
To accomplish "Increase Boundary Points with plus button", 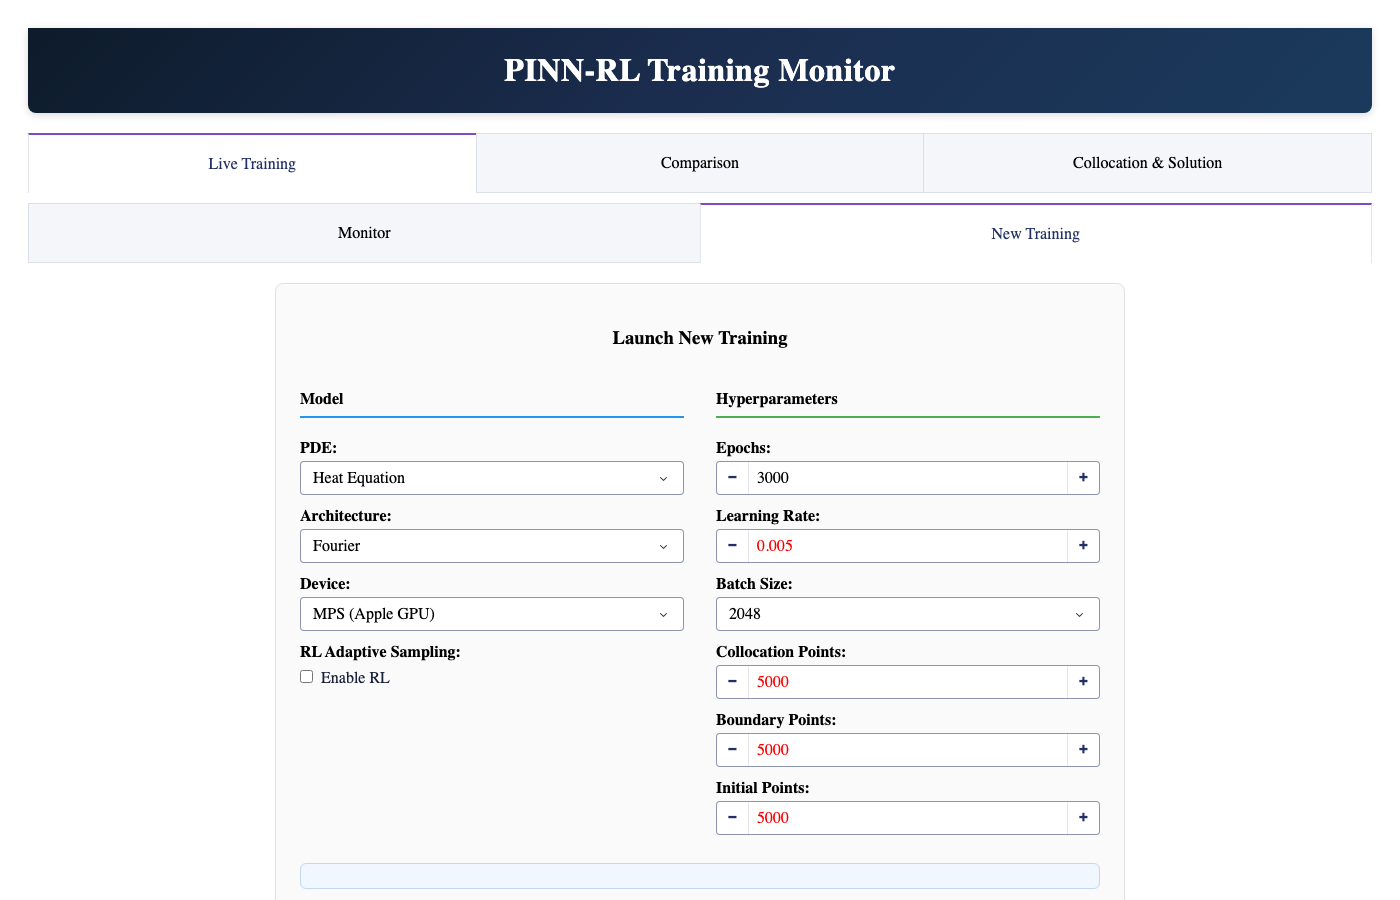I will pyautogui.click(x=1083, y=750).
